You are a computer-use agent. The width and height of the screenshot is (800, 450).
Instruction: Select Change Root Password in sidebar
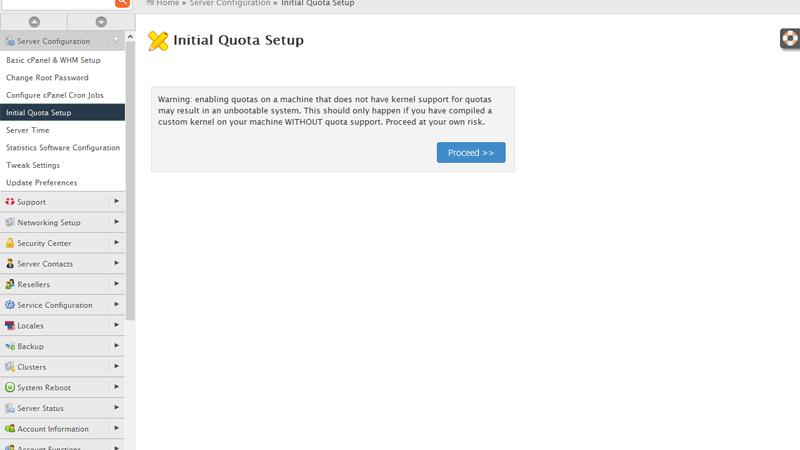(x=47, y=77)
